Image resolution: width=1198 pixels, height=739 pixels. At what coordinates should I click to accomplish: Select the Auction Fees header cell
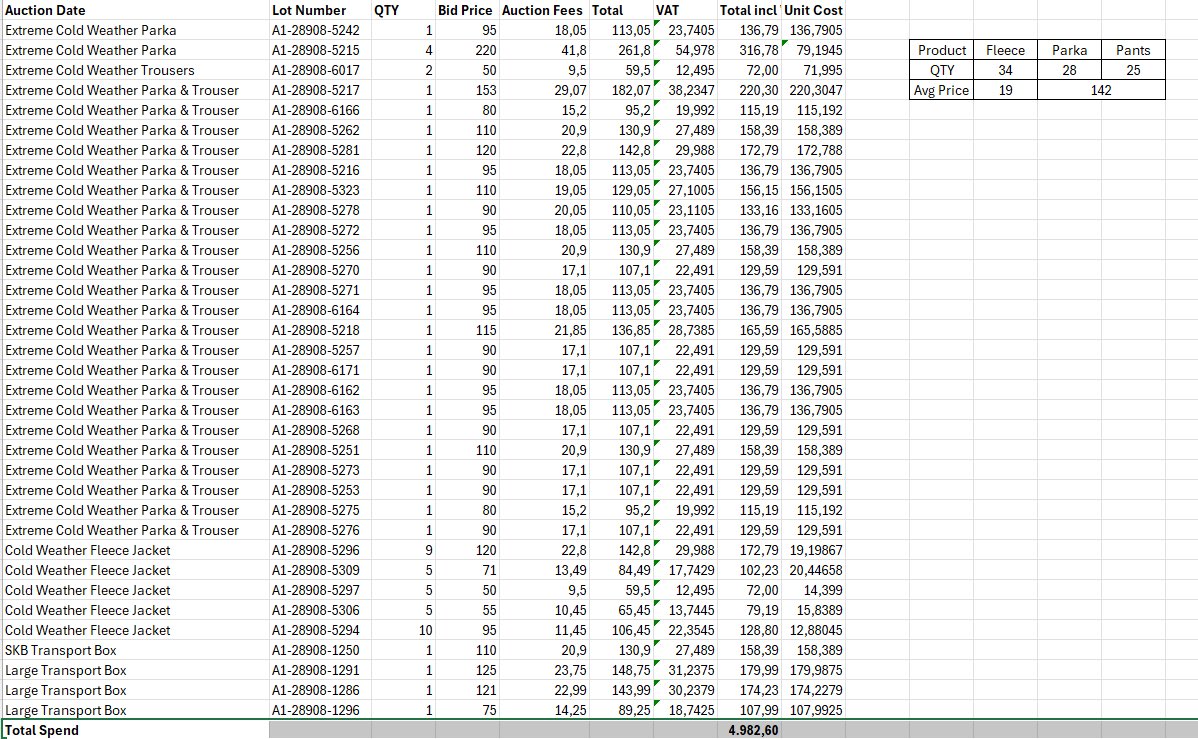(x=544, y=10)
